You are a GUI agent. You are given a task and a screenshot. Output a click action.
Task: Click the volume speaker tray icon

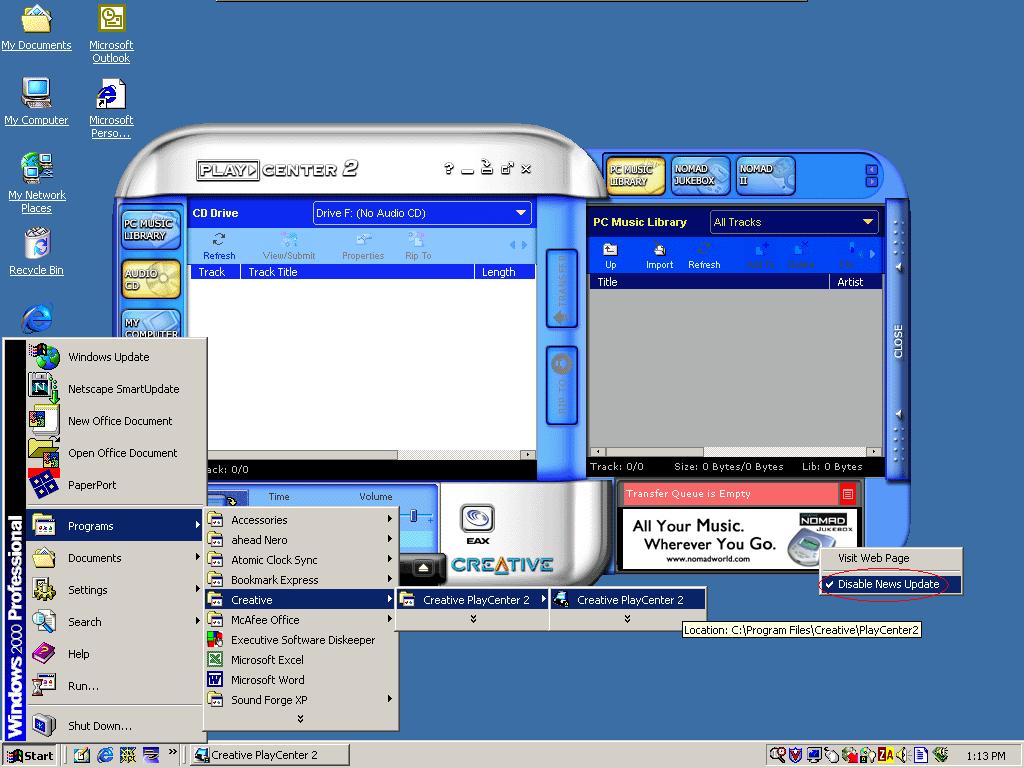point(902,756)
